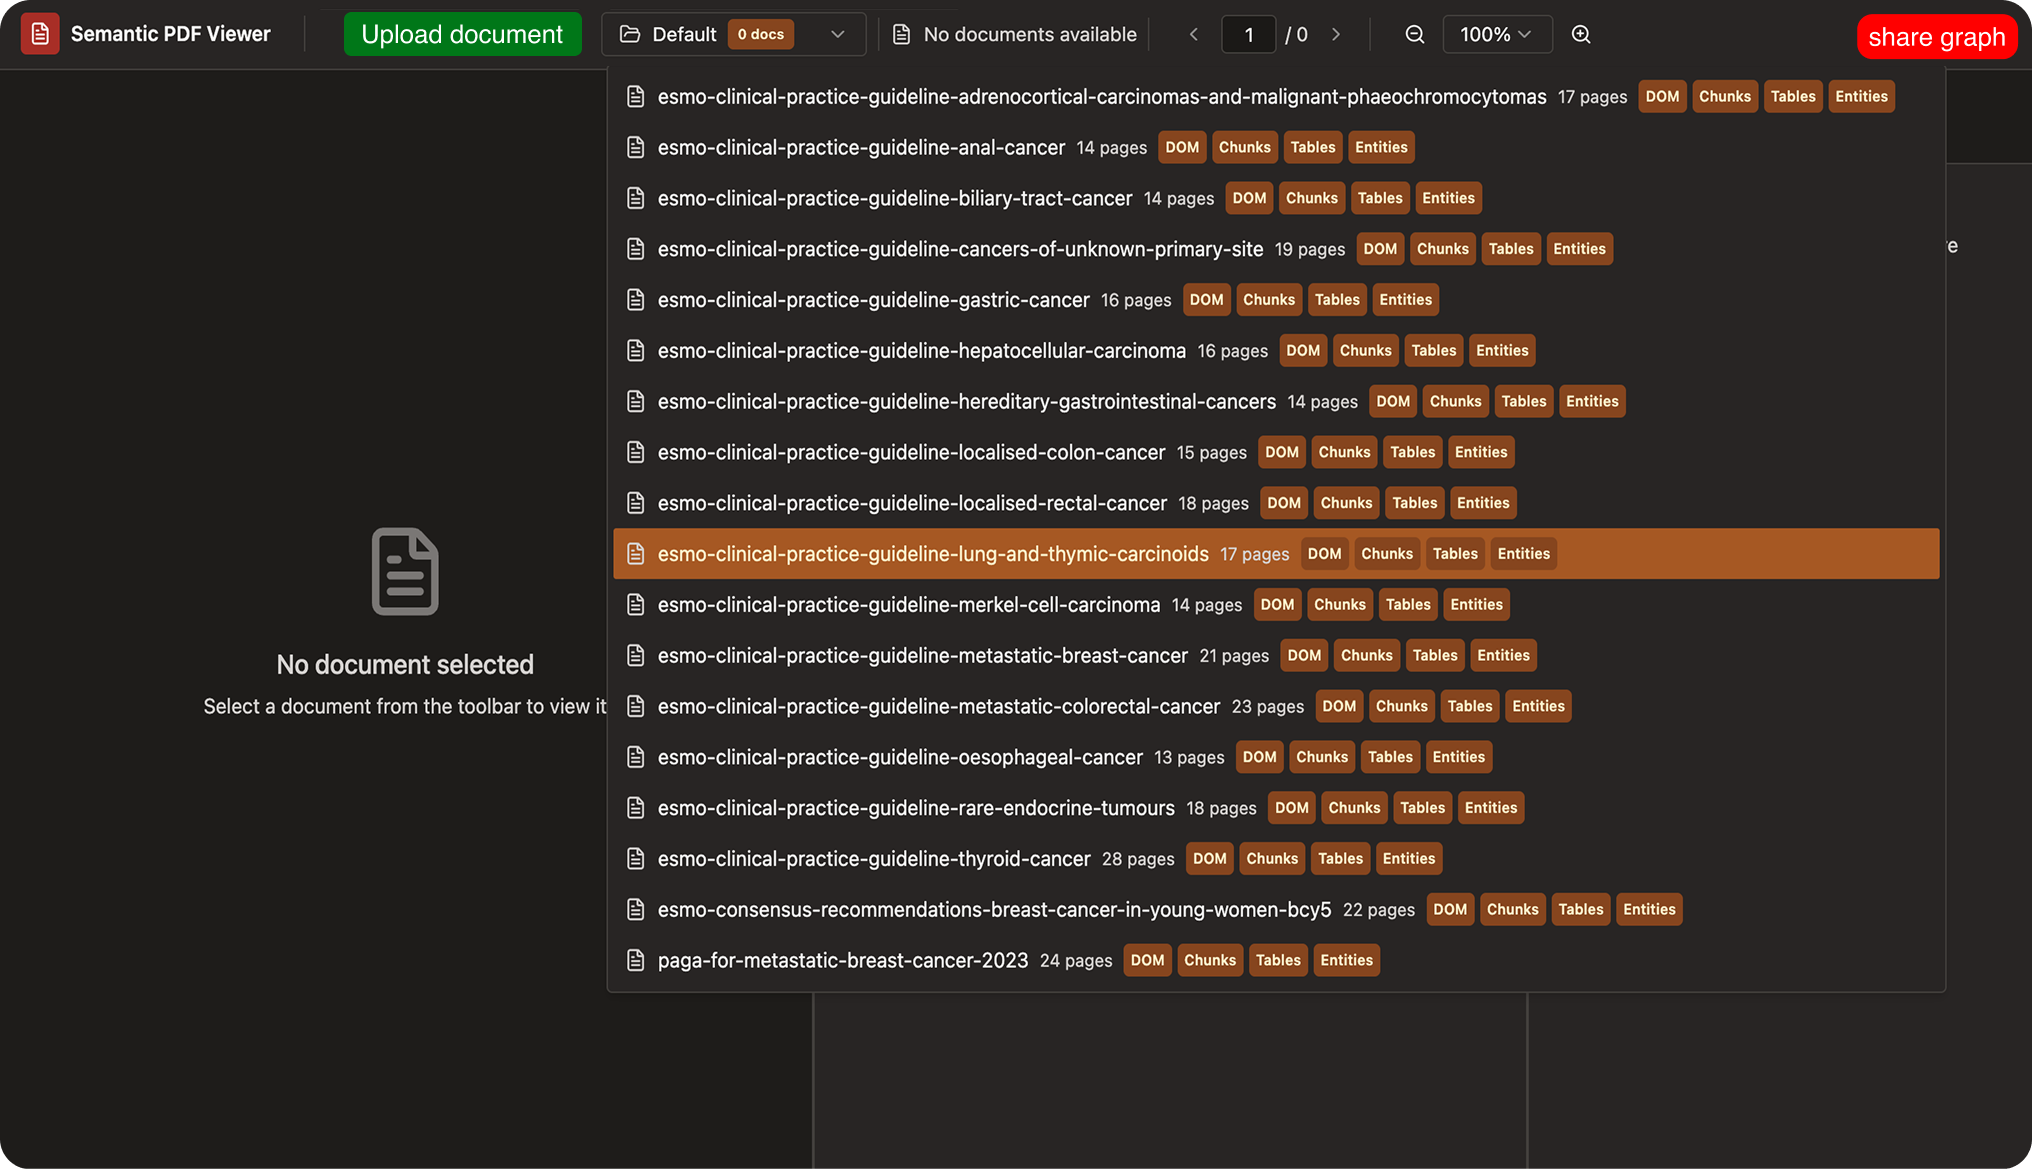Click Entities tag on localised-rectal-cancer row

point(1483,503)
